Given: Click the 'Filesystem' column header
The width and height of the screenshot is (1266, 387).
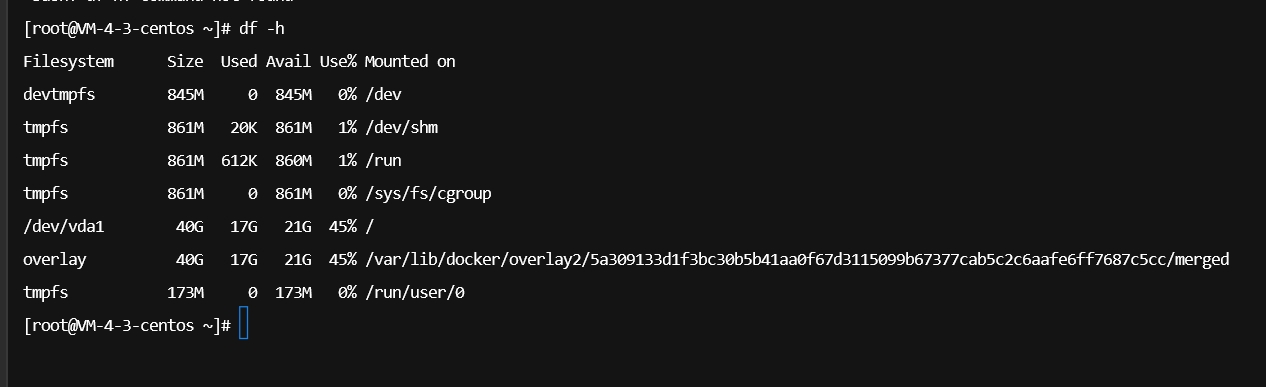Looking at the screenshot, I should coord(68,62).
